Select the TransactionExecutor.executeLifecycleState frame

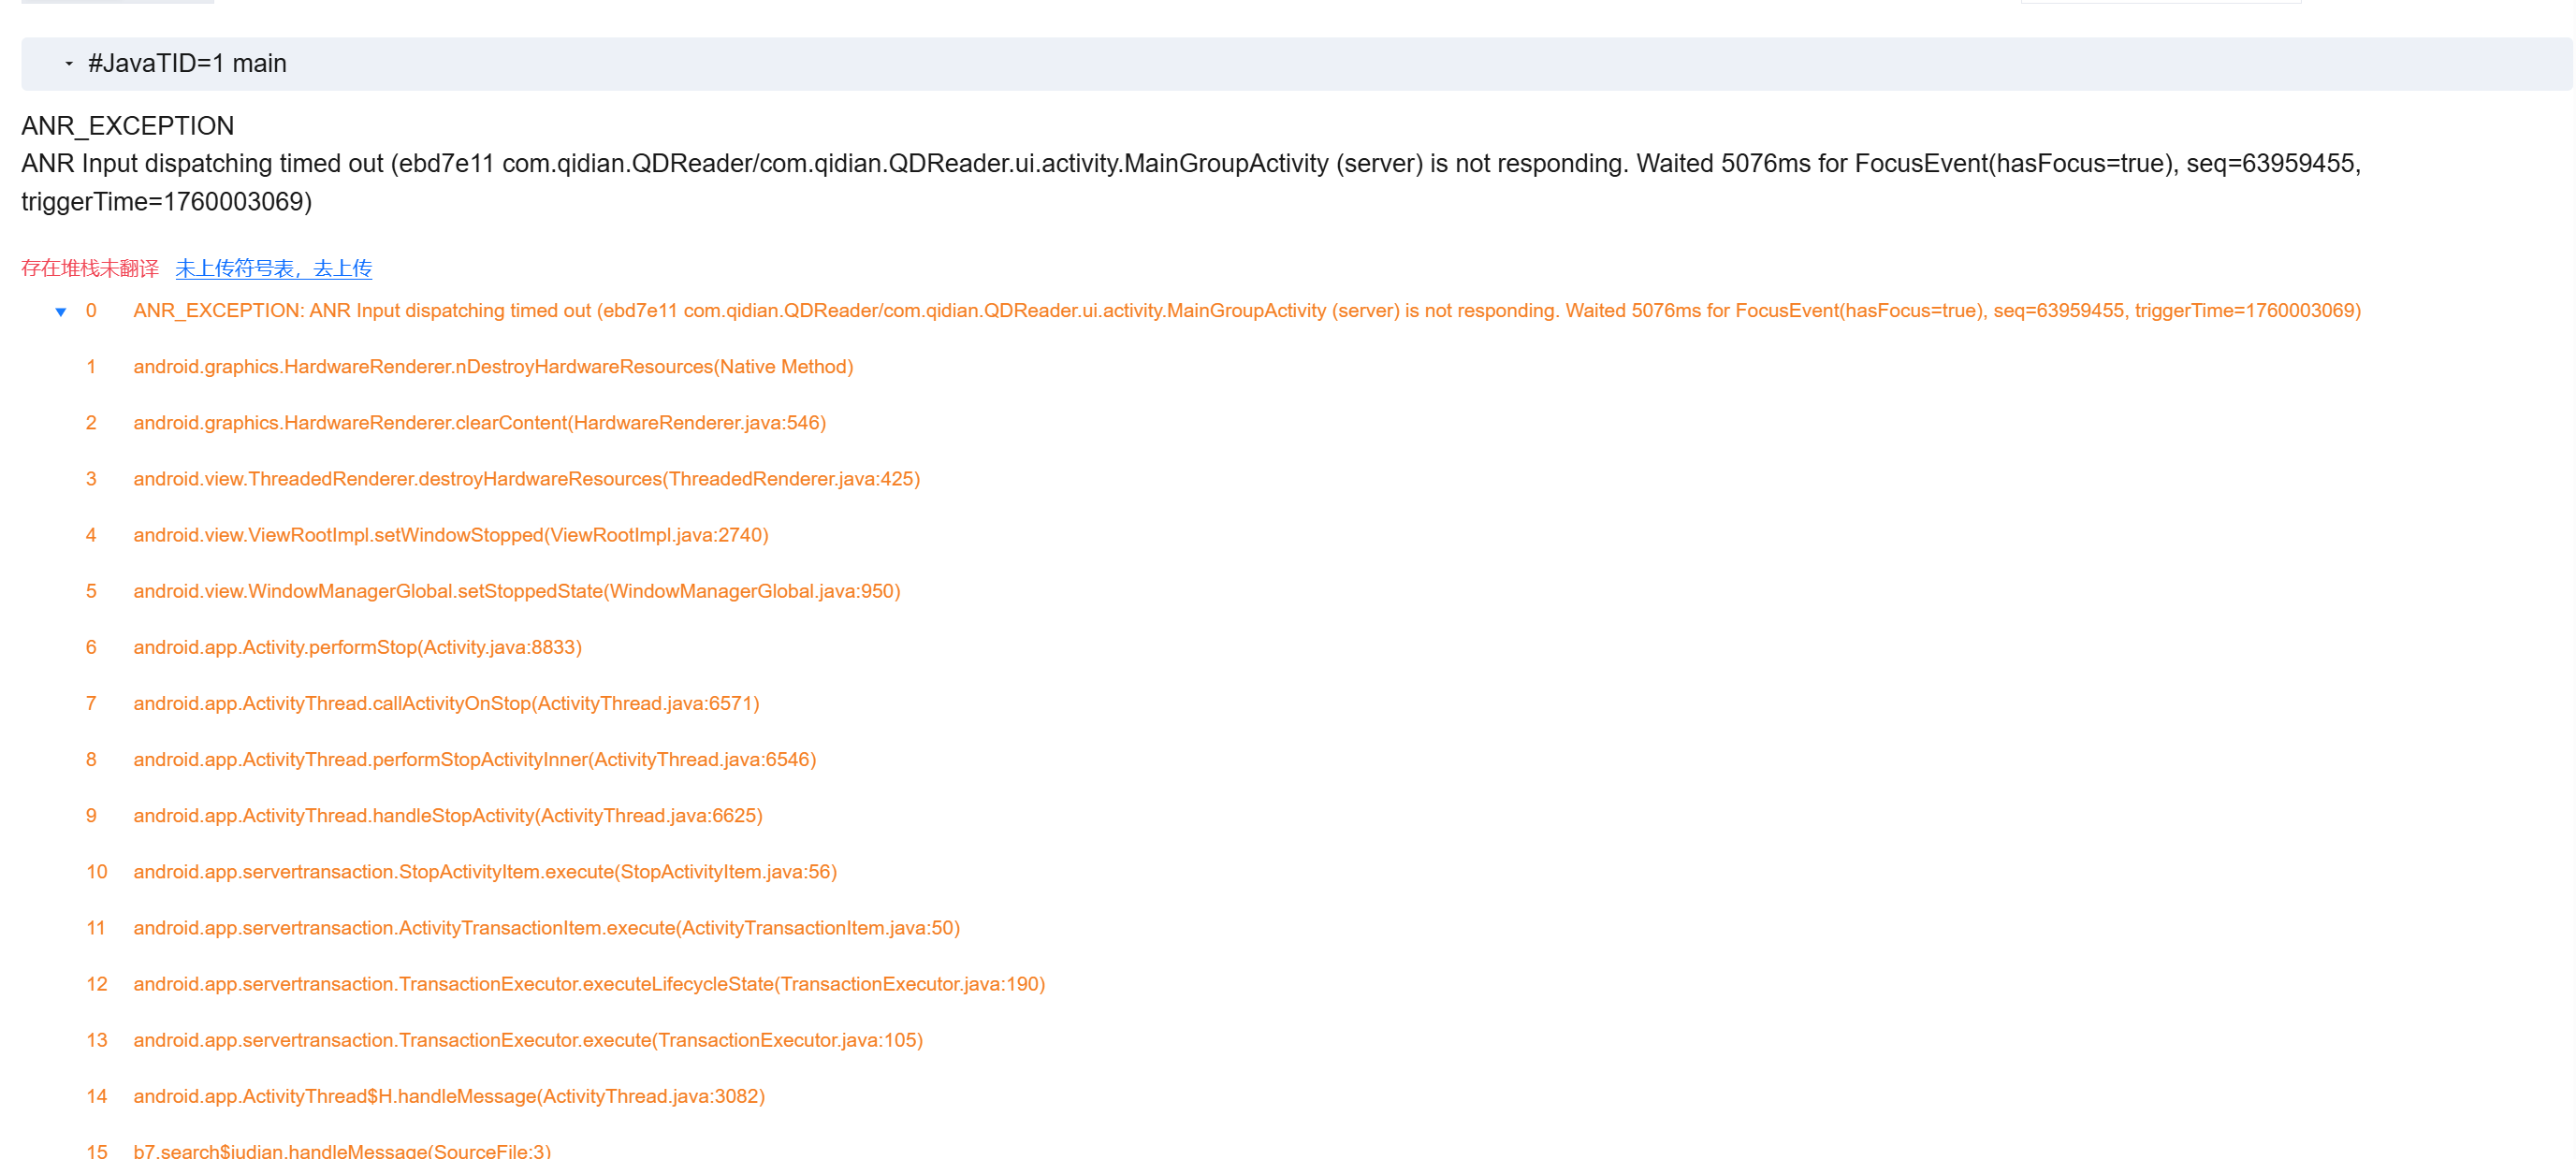(588, 983)
